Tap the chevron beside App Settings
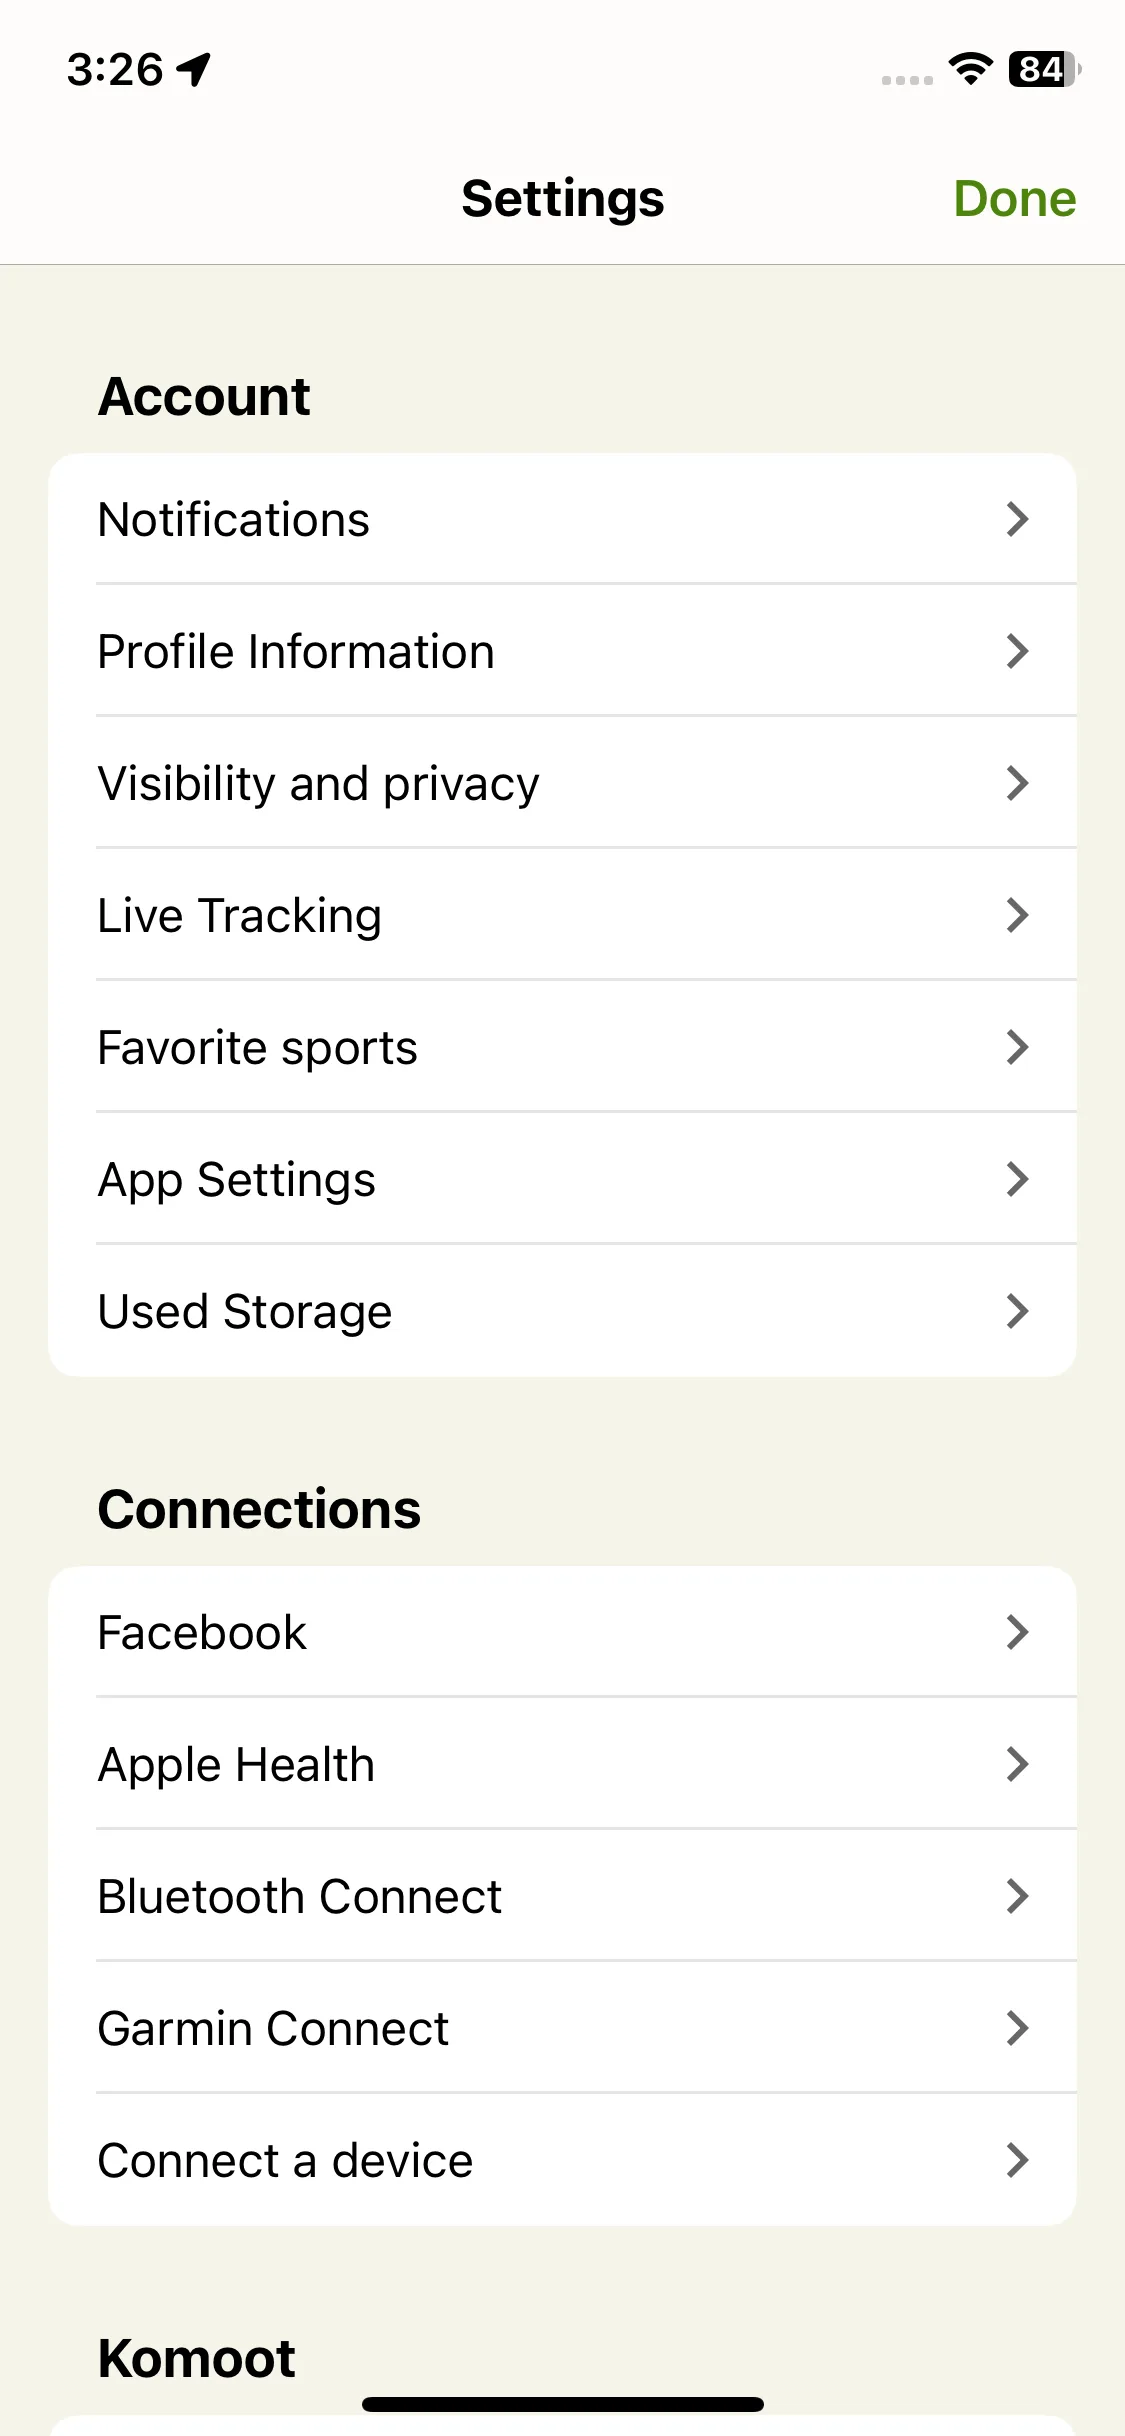This screenshot has width=1125, height=2436. tap(1017, 1179)
